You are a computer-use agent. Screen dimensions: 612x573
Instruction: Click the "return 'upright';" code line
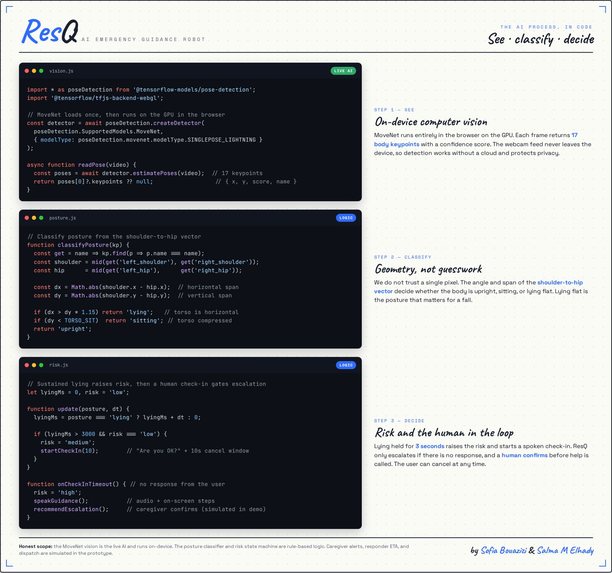[x=62, y=329]
